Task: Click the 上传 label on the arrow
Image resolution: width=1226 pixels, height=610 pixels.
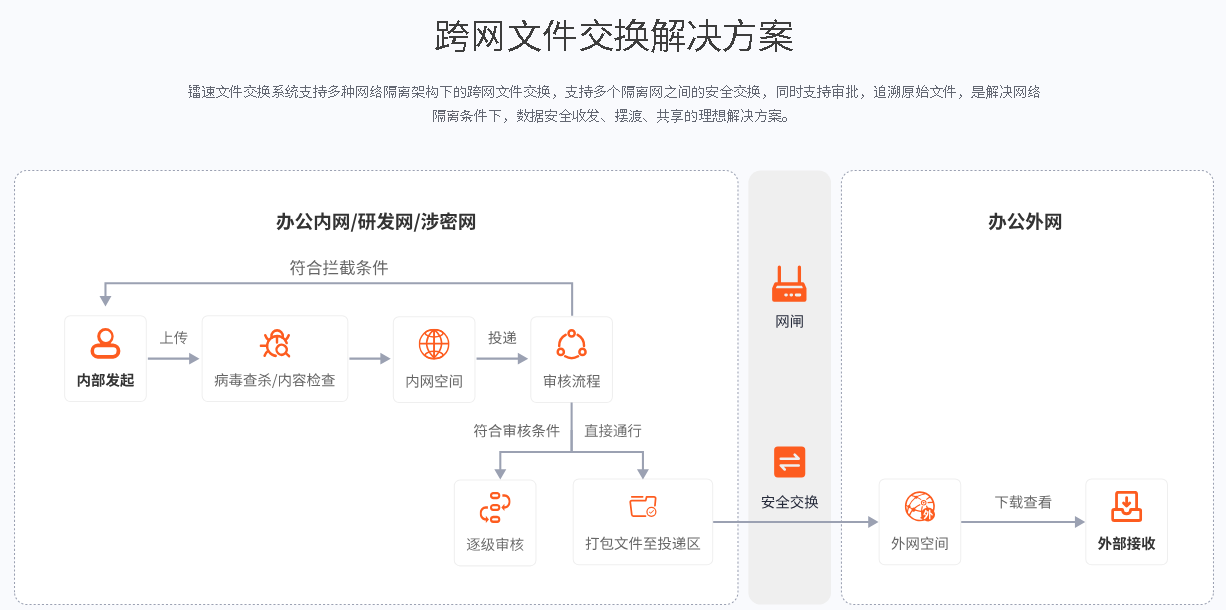Action: coord(174,337)
